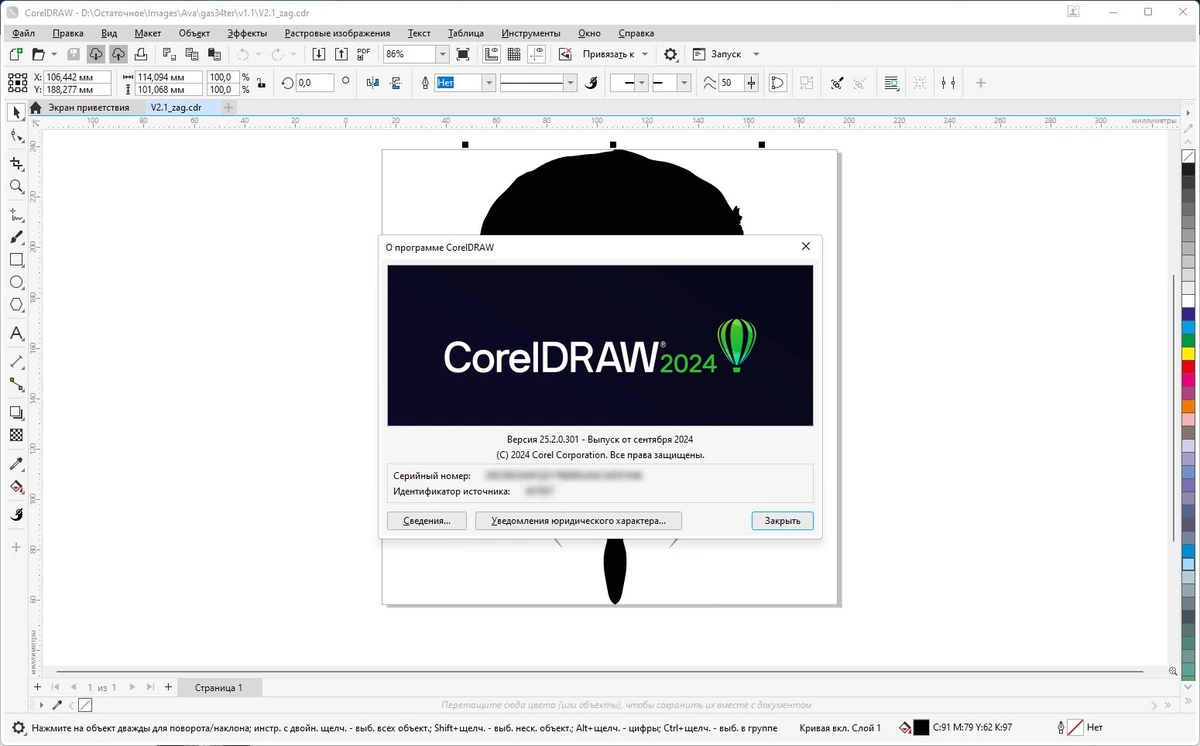Select the Freehand tool in the toolbox

click(x=16, y=214)
